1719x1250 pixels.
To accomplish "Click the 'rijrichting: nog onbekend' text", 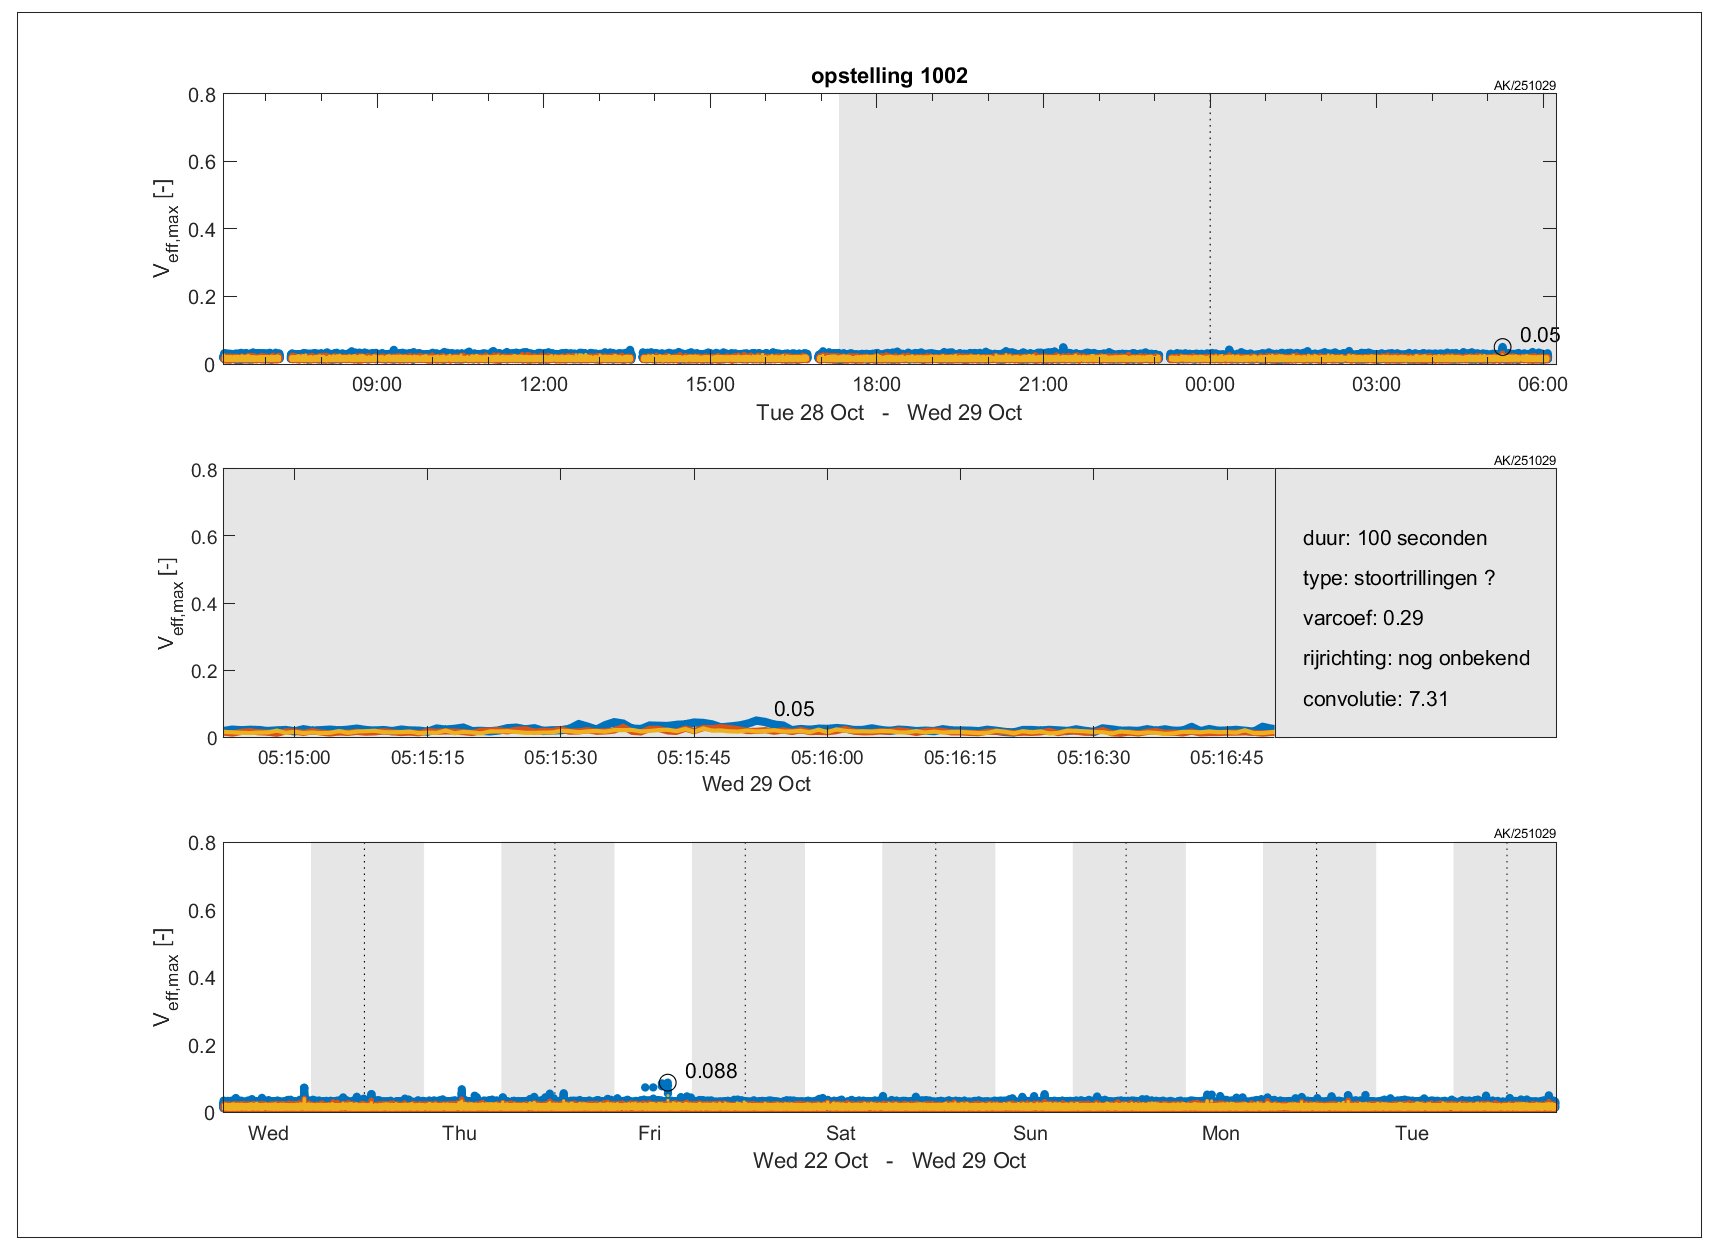I will (1415, 658).
